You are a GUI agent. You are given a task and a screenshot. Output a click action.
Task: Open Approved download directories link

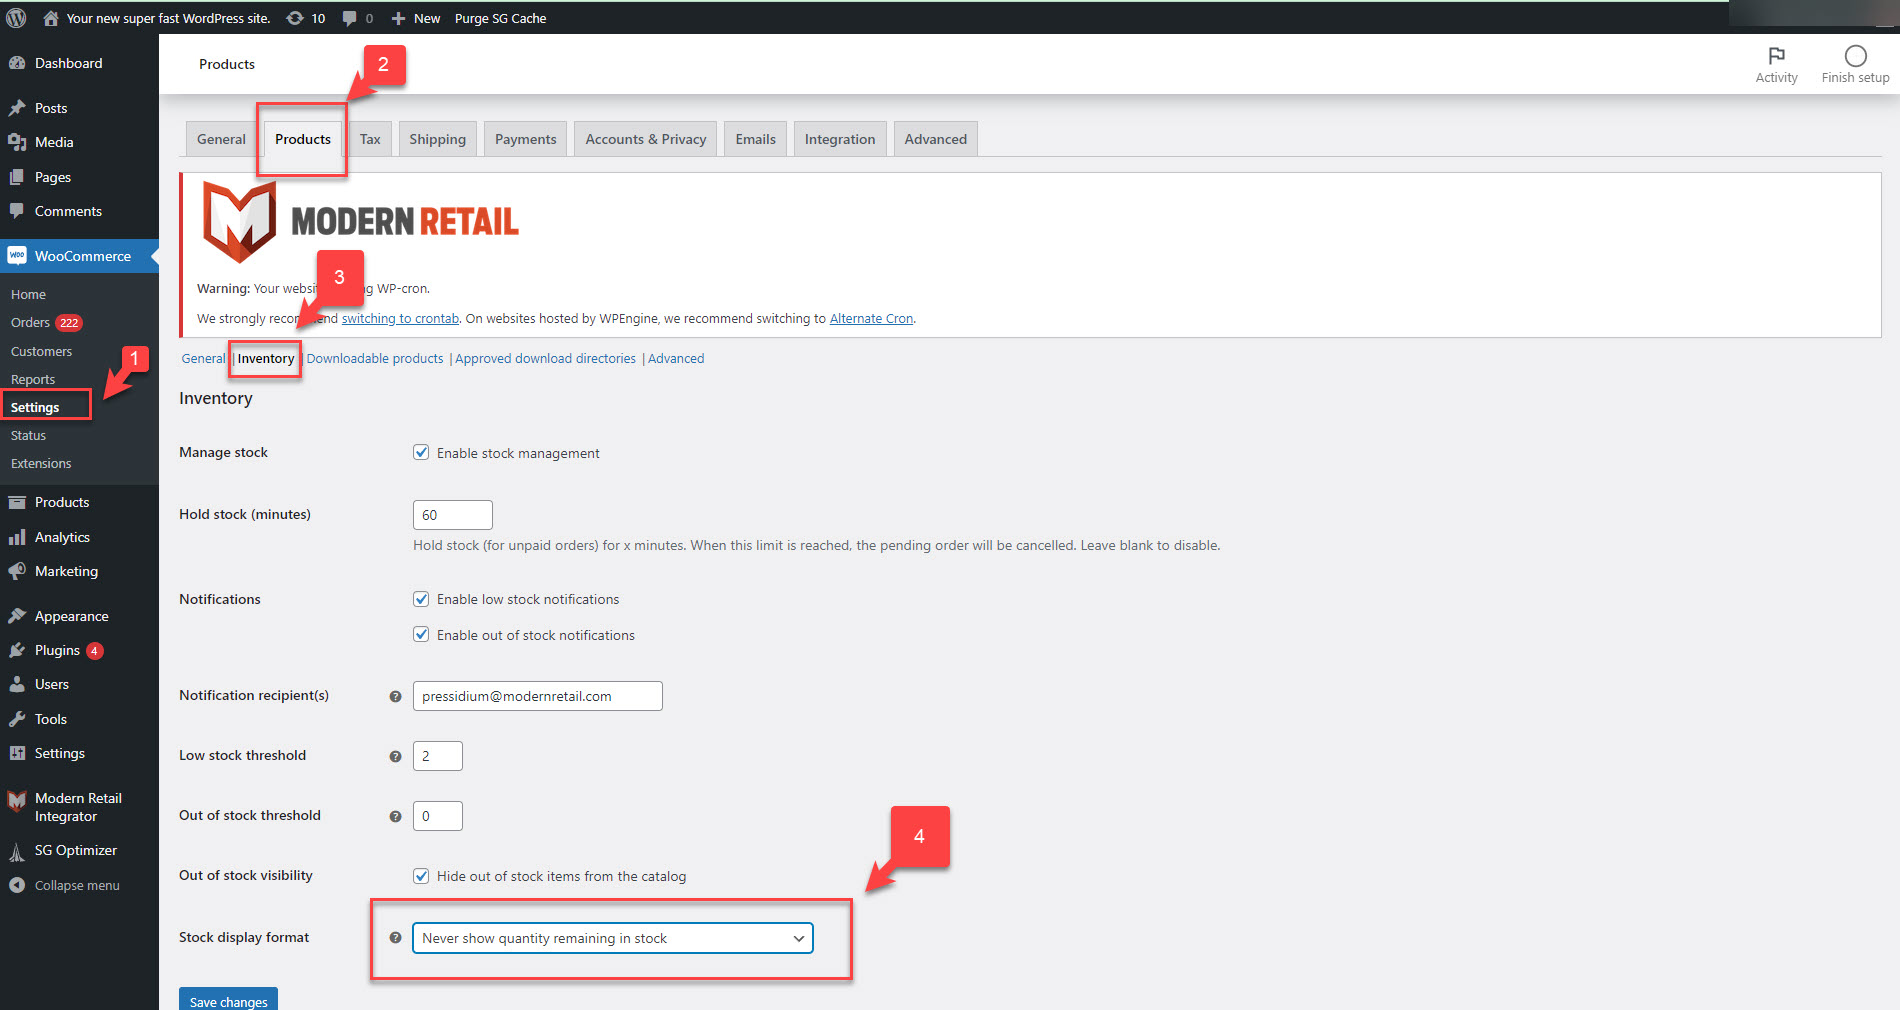click(545, 359)
